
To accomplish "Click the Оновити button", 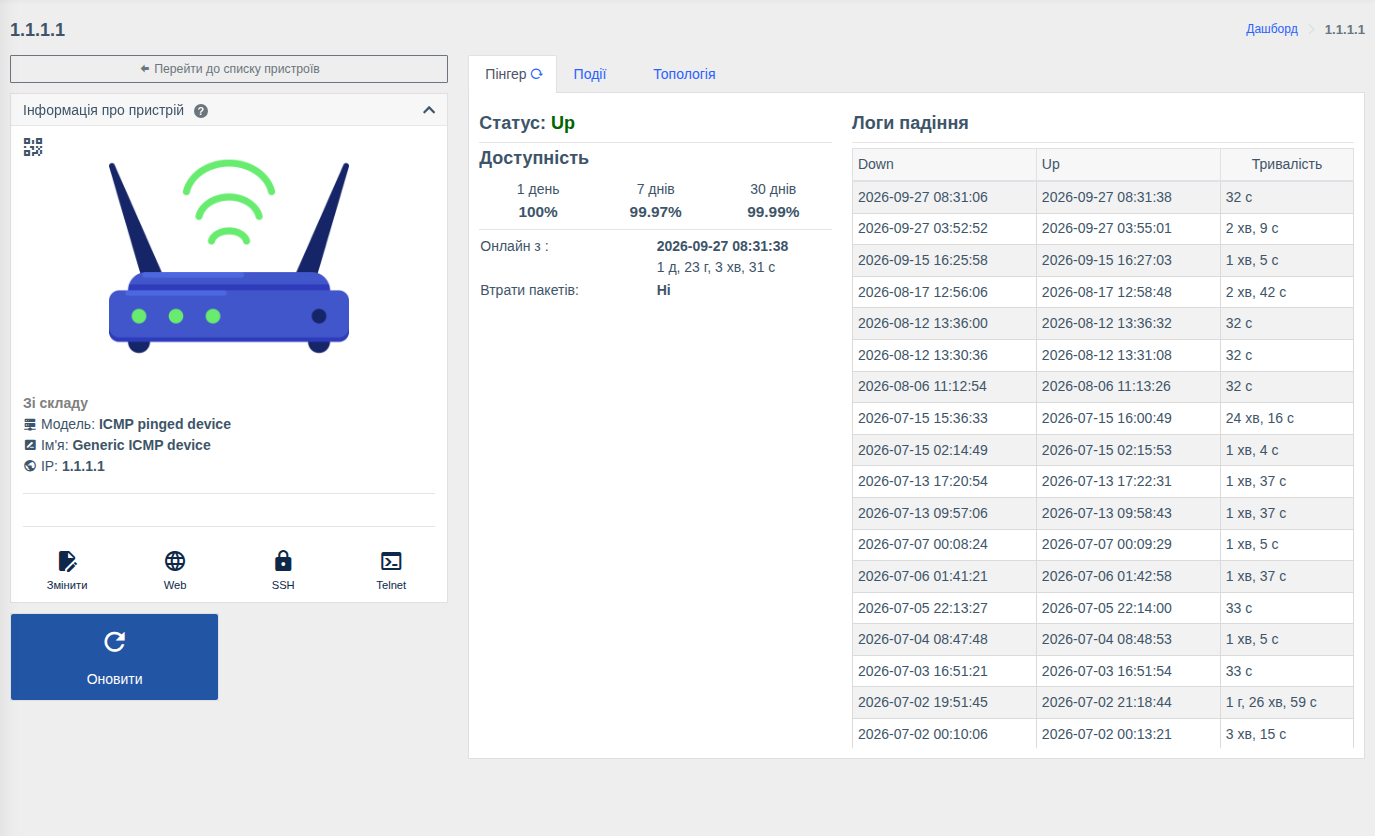I will [x=114, y=657].
